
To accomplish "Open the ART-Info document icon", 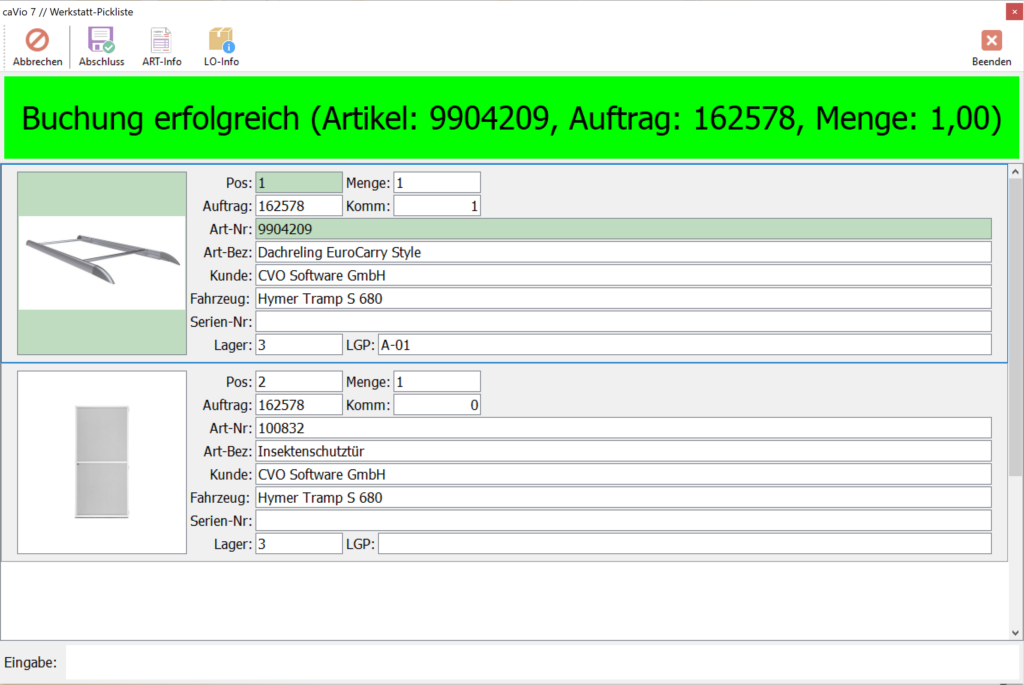I will point(161,40).
